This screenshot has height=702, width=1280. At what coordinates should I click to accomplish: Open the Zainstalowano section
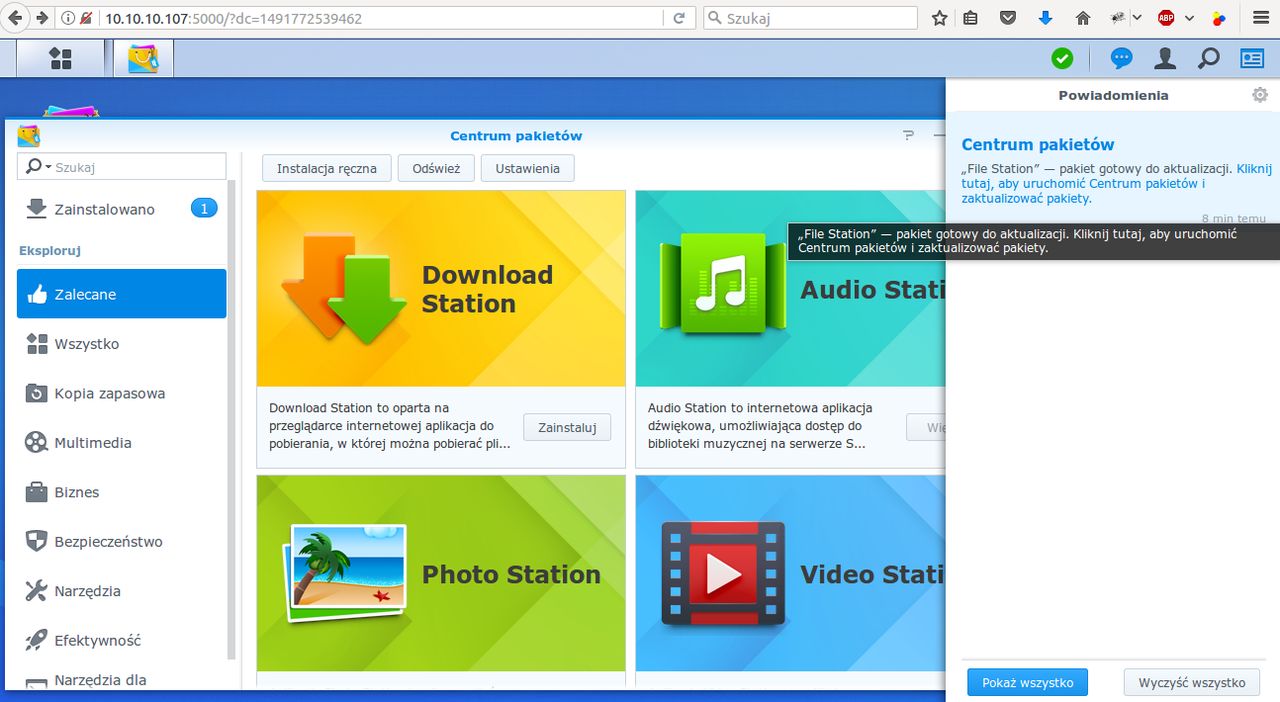coord(122,209)
